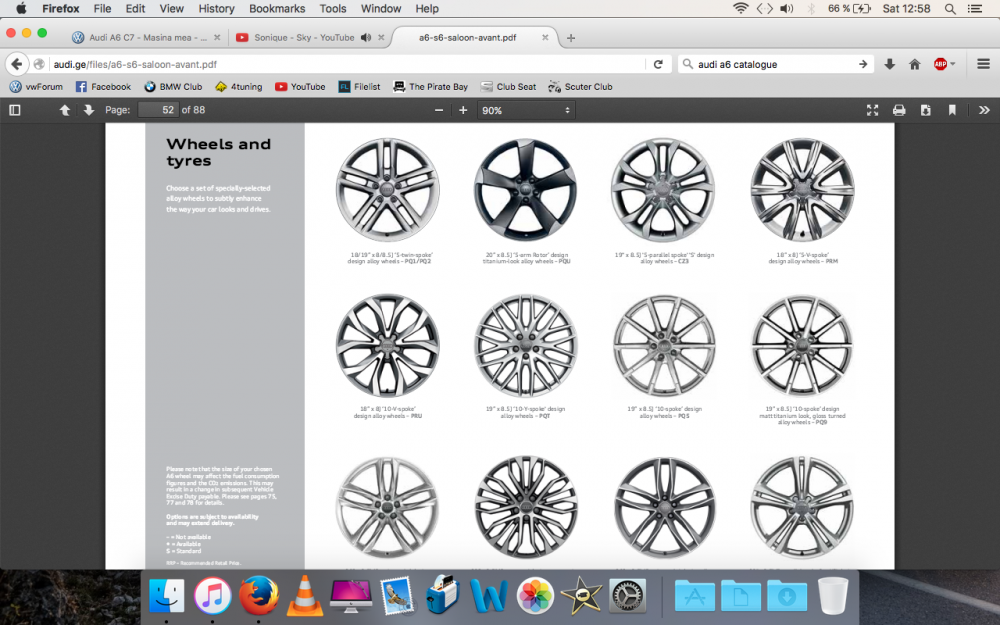Viewport: 1000px width, 625px height.
Task: Open the zoom level dropdown
Action: (527, 110)
